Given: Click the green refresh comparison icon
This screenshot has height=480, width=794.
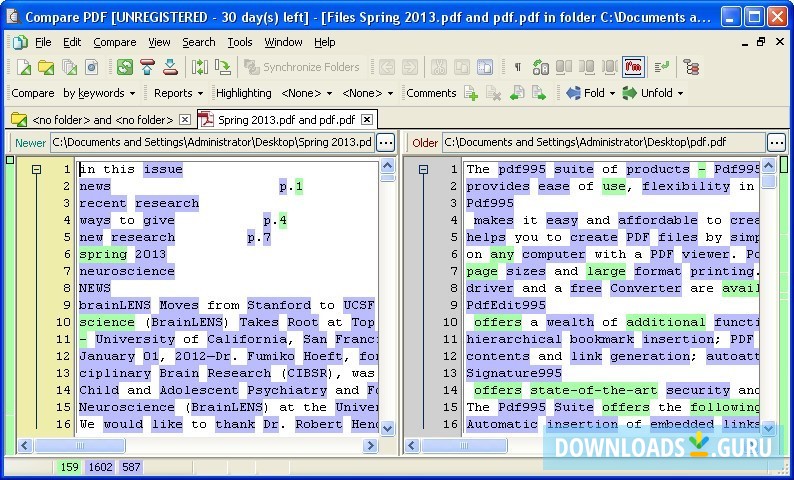Looking at the screenshot, I should [125, 67].
